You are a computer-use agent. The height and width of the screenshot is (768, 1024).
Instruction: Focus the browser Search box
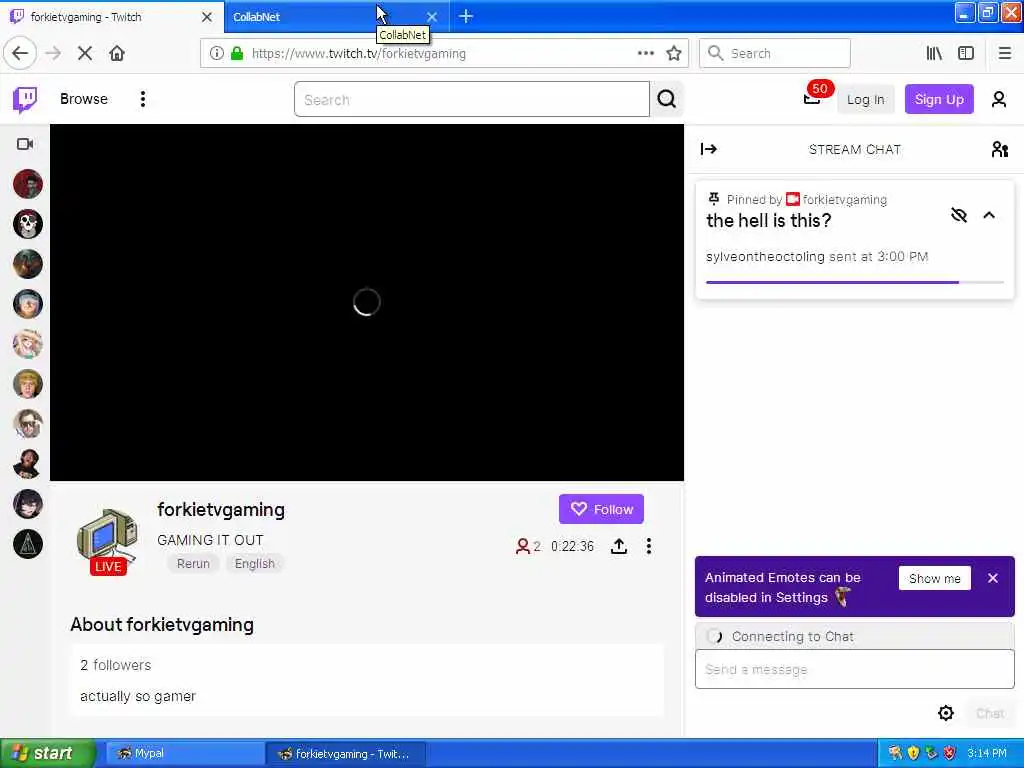pyautogui.click(x=775, y=54)
